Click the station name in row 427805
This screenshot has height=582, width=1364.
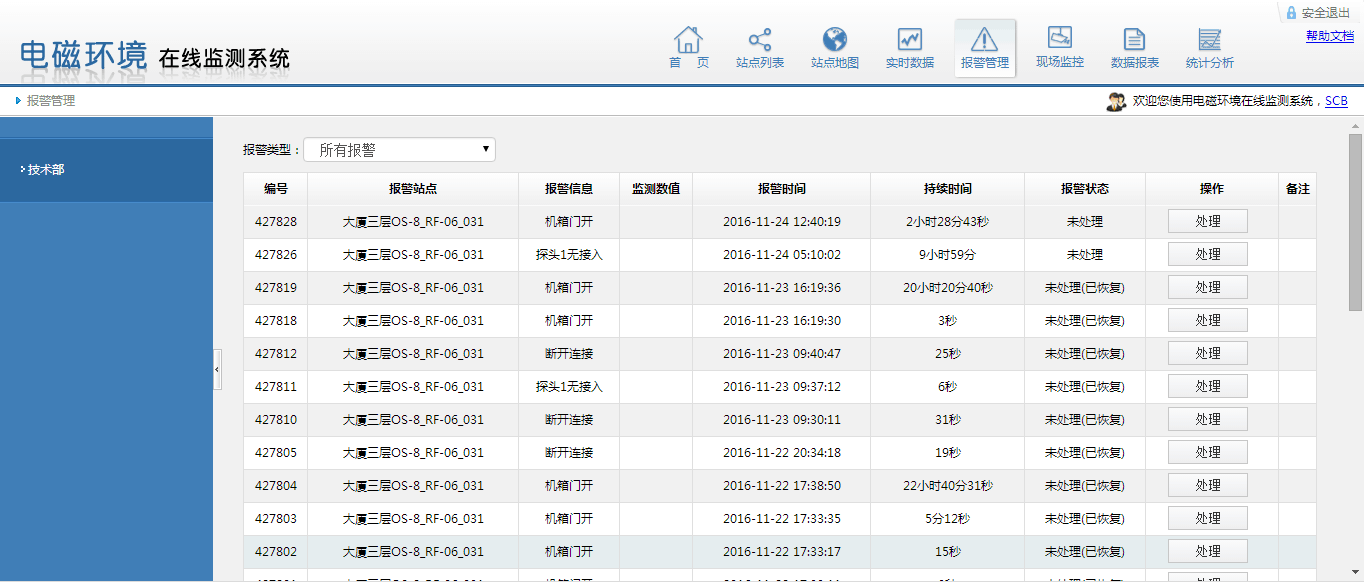(413, 452)
